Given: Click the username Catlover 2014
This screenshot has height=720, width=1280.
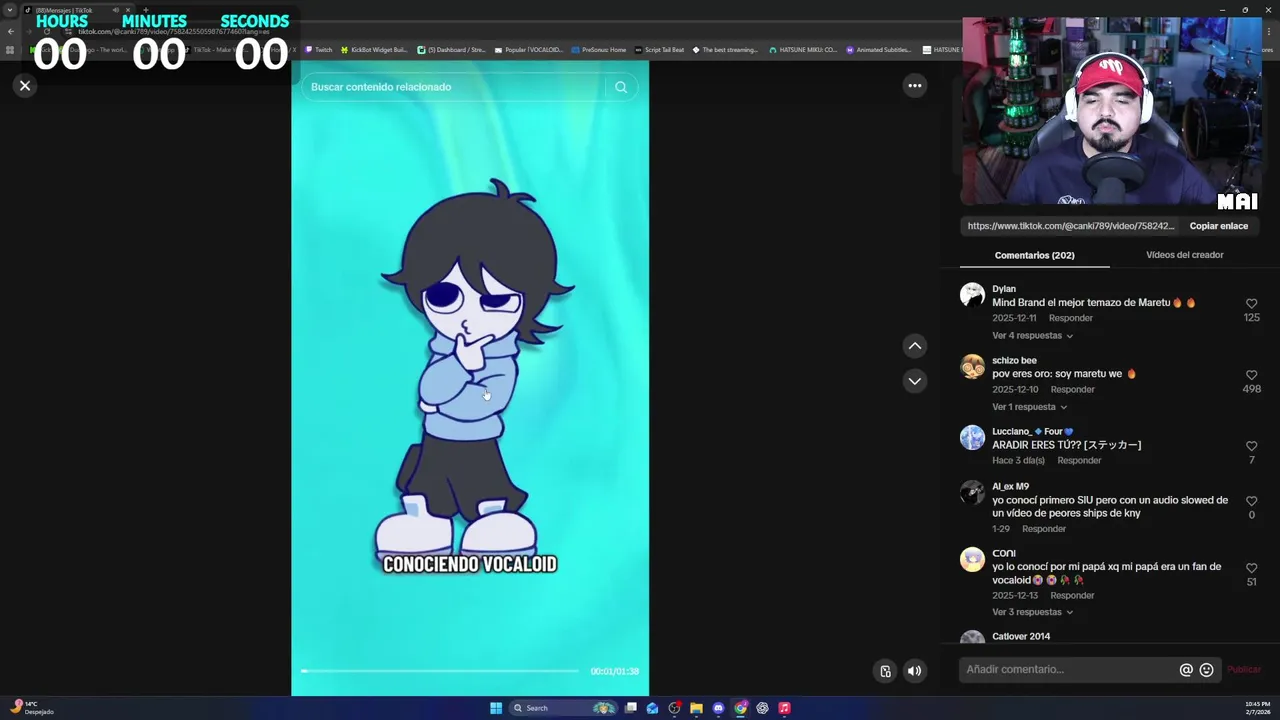Looking at the screenshot, I should [x=1020, y=636].
